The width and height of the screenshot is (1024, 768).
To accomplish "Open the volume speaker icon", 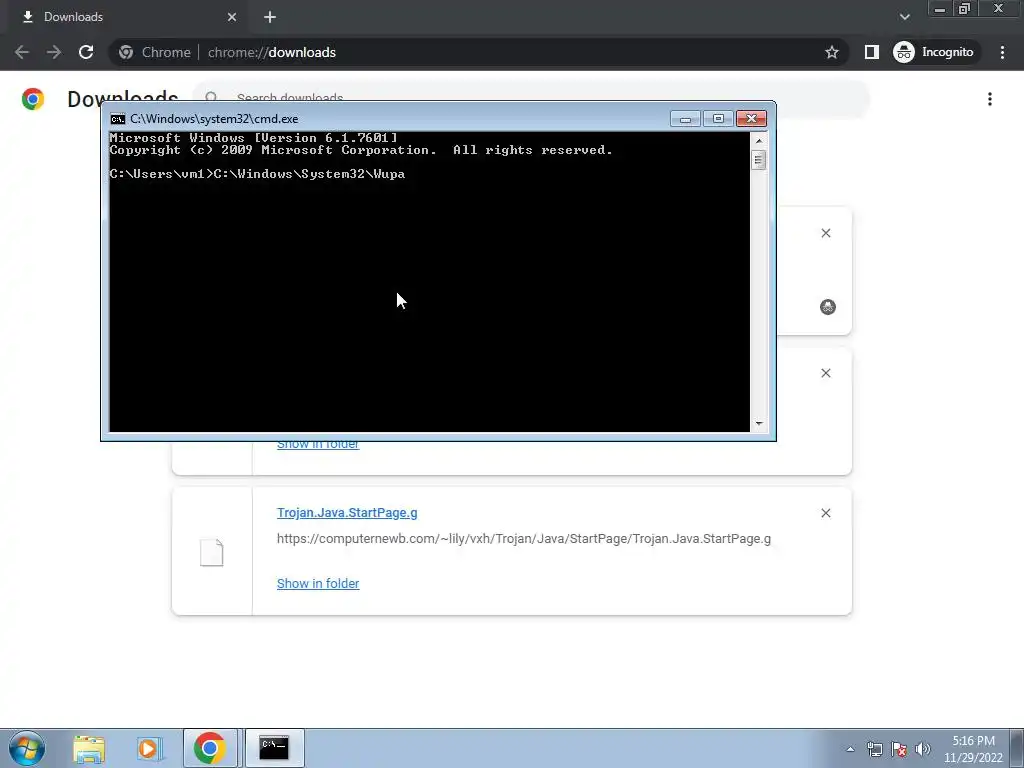I will click(923, 749).
